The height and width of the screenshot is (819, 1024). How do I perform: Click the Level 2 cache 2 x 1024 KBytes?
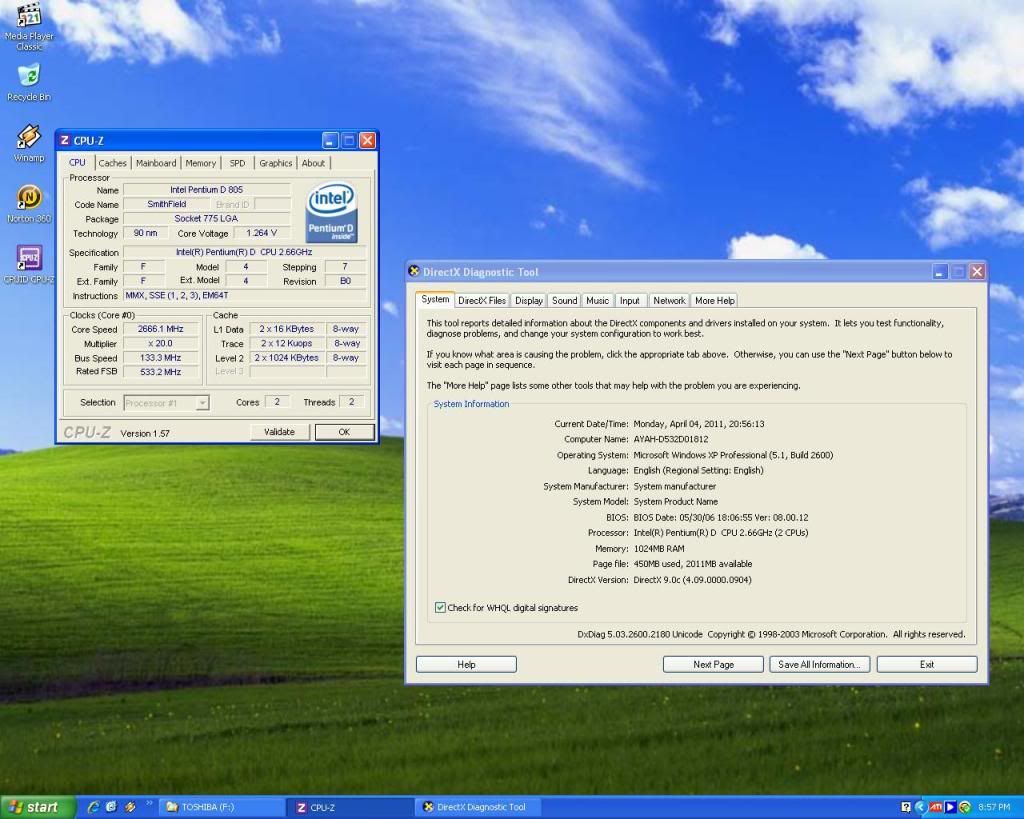(287, 358)
